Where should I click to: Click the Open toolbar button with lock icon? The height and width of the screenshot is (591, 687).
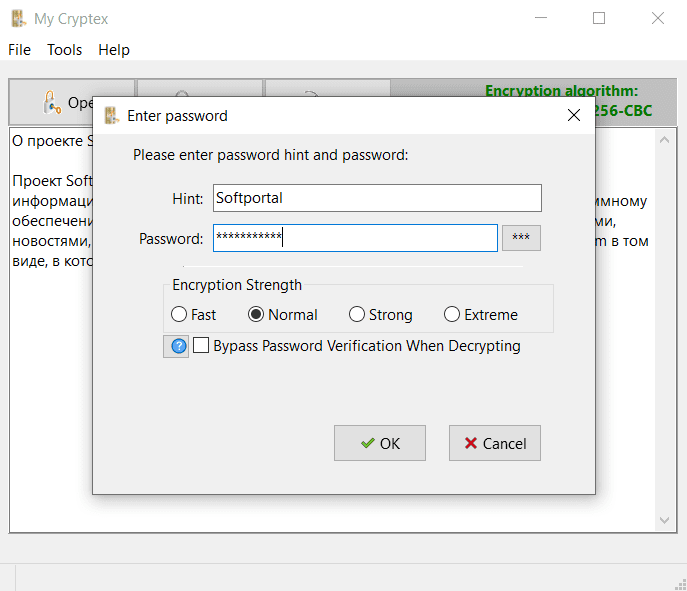pos(70,102)
